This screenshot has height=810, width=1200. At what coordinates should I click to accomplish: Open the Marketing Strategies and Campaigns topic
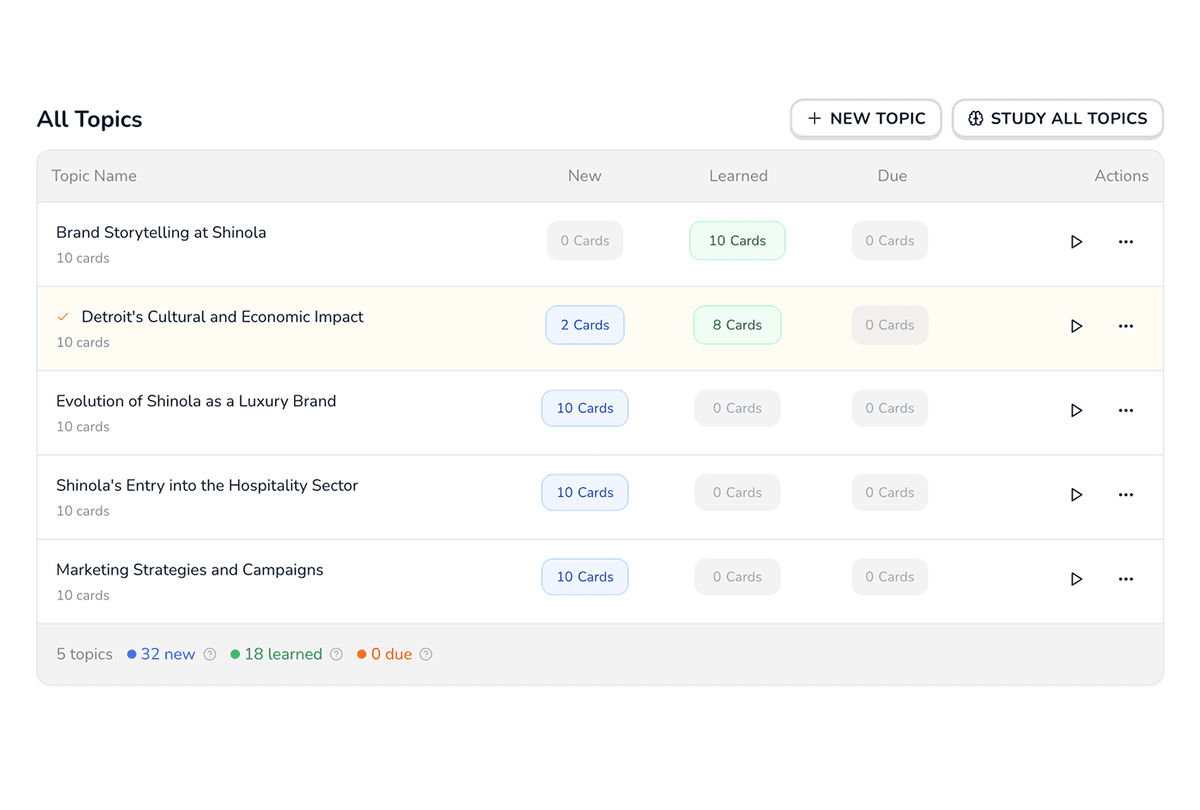click(x=190, y=570)
